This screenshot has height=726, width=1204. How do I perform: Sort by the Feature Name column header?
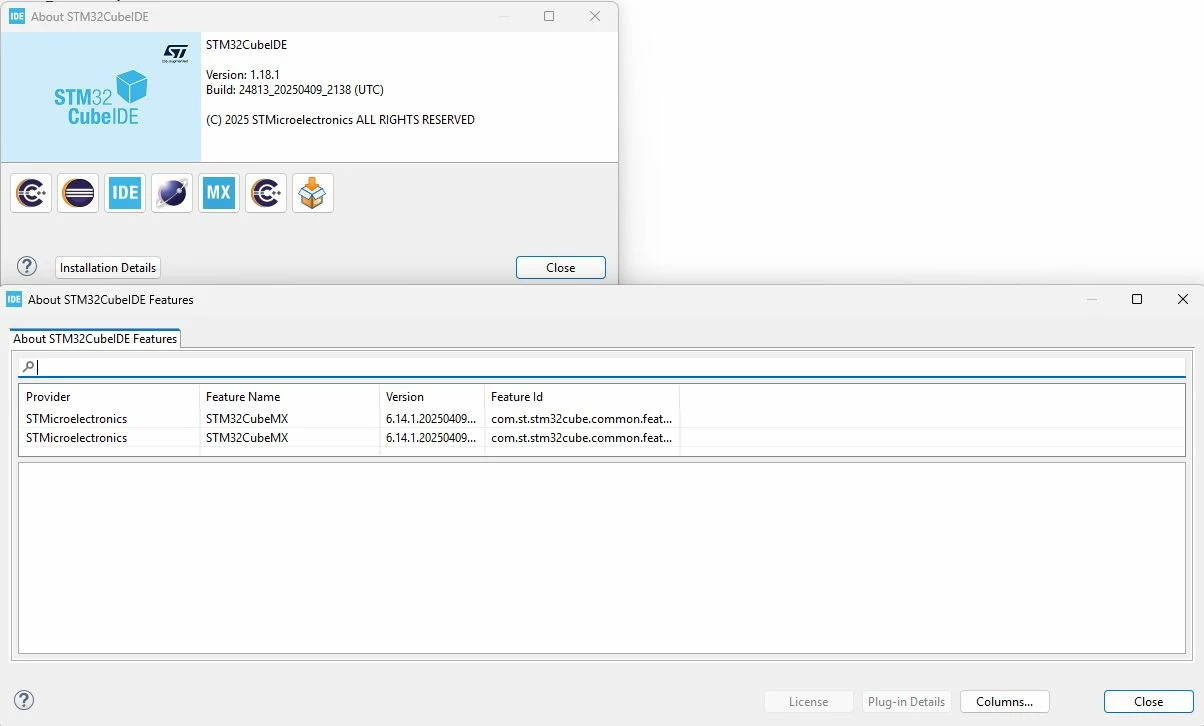point(290,397)
